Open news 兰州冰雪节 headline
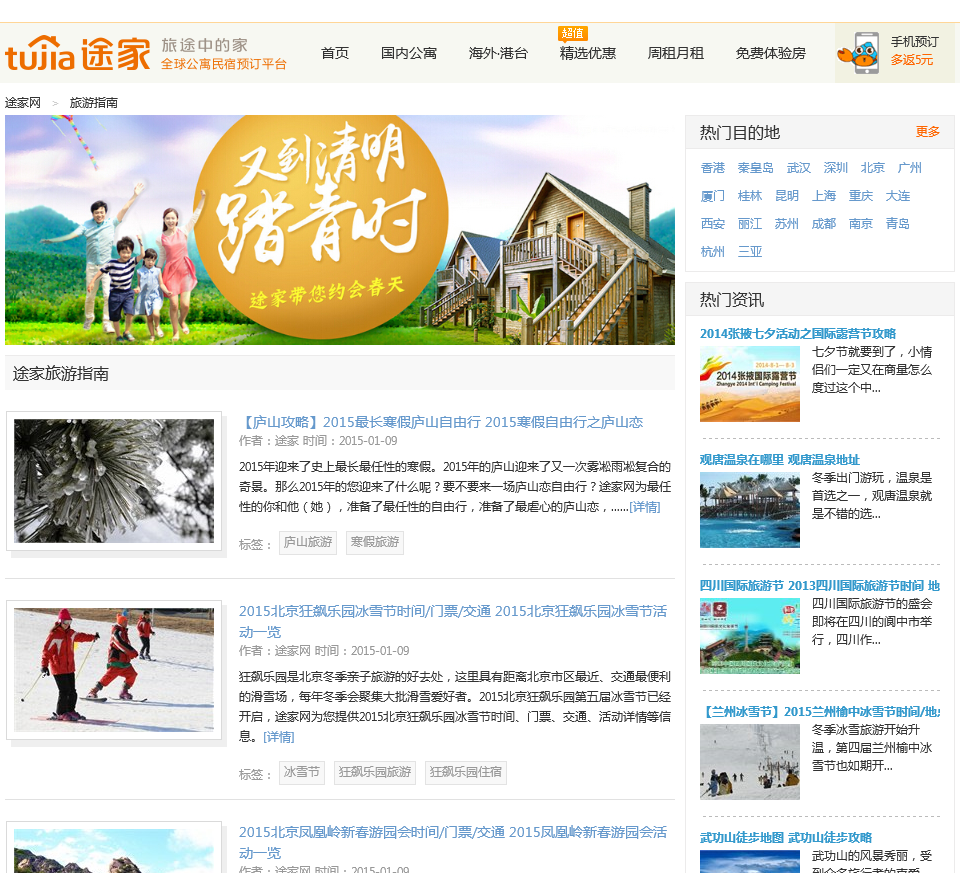Image resolution: width=960 pixels, height=873 pixels. pos(820,712)
